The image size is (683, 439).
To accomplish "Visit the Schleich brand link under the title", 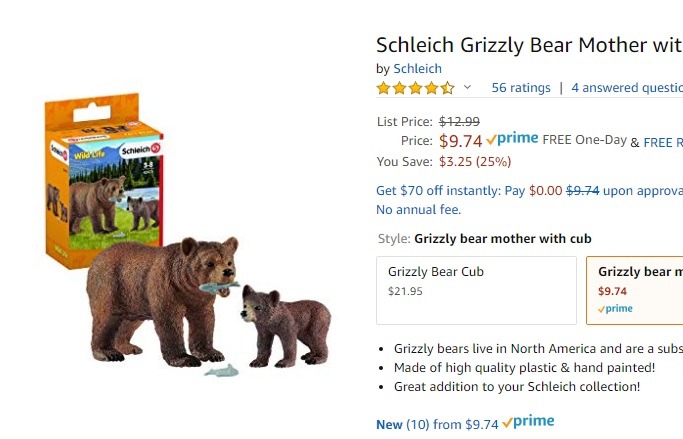I will click(417, 68).
